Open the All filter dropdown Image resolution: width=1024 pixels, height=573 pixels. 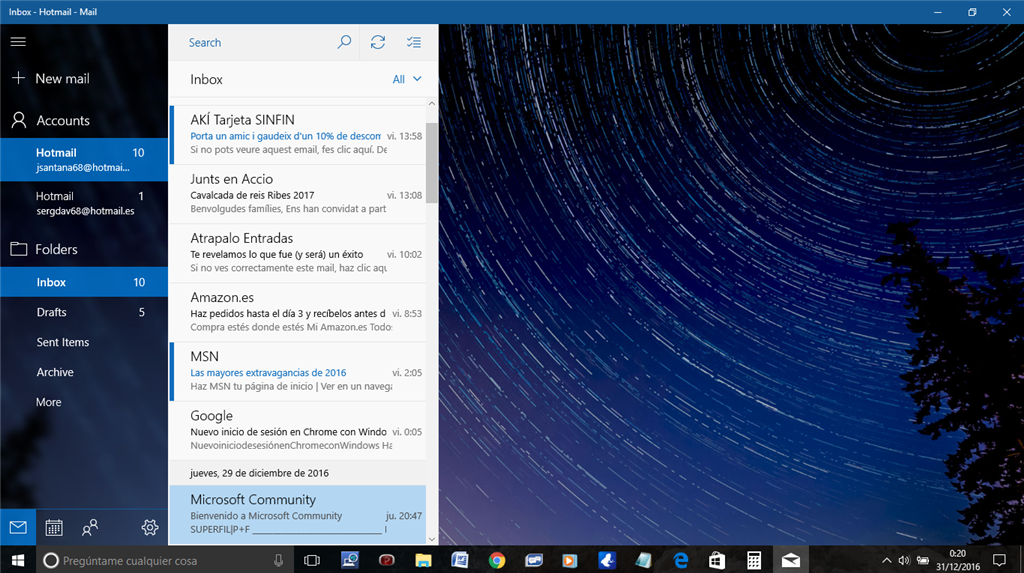click(x=407, y=79)
